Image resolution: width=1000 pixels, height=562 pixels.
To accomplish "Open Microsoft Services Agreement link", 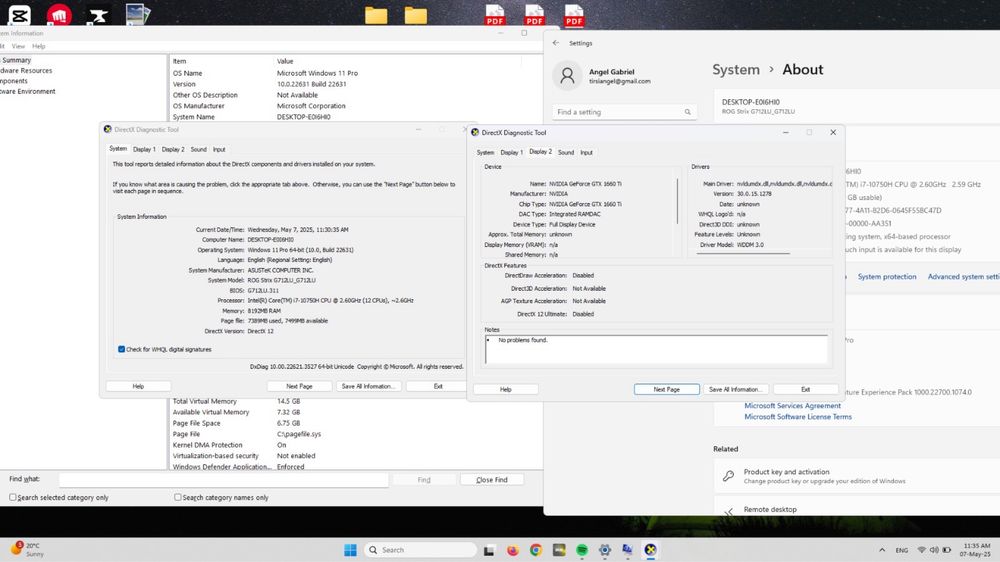I will (792, 406).
